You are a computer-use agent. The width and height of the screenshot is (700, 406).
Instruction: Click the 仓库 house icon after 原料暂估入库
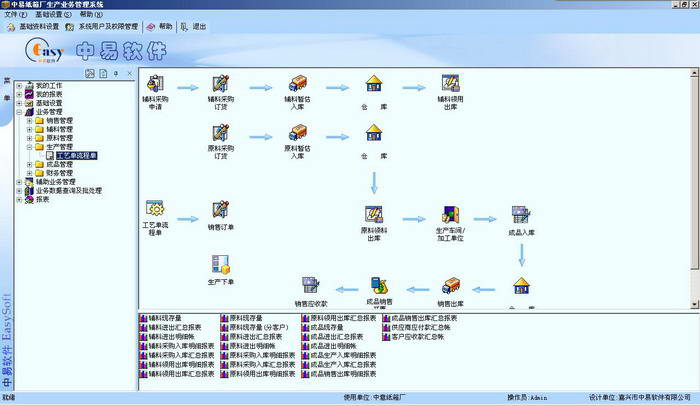pyautogui.click(x=374, y=133)
